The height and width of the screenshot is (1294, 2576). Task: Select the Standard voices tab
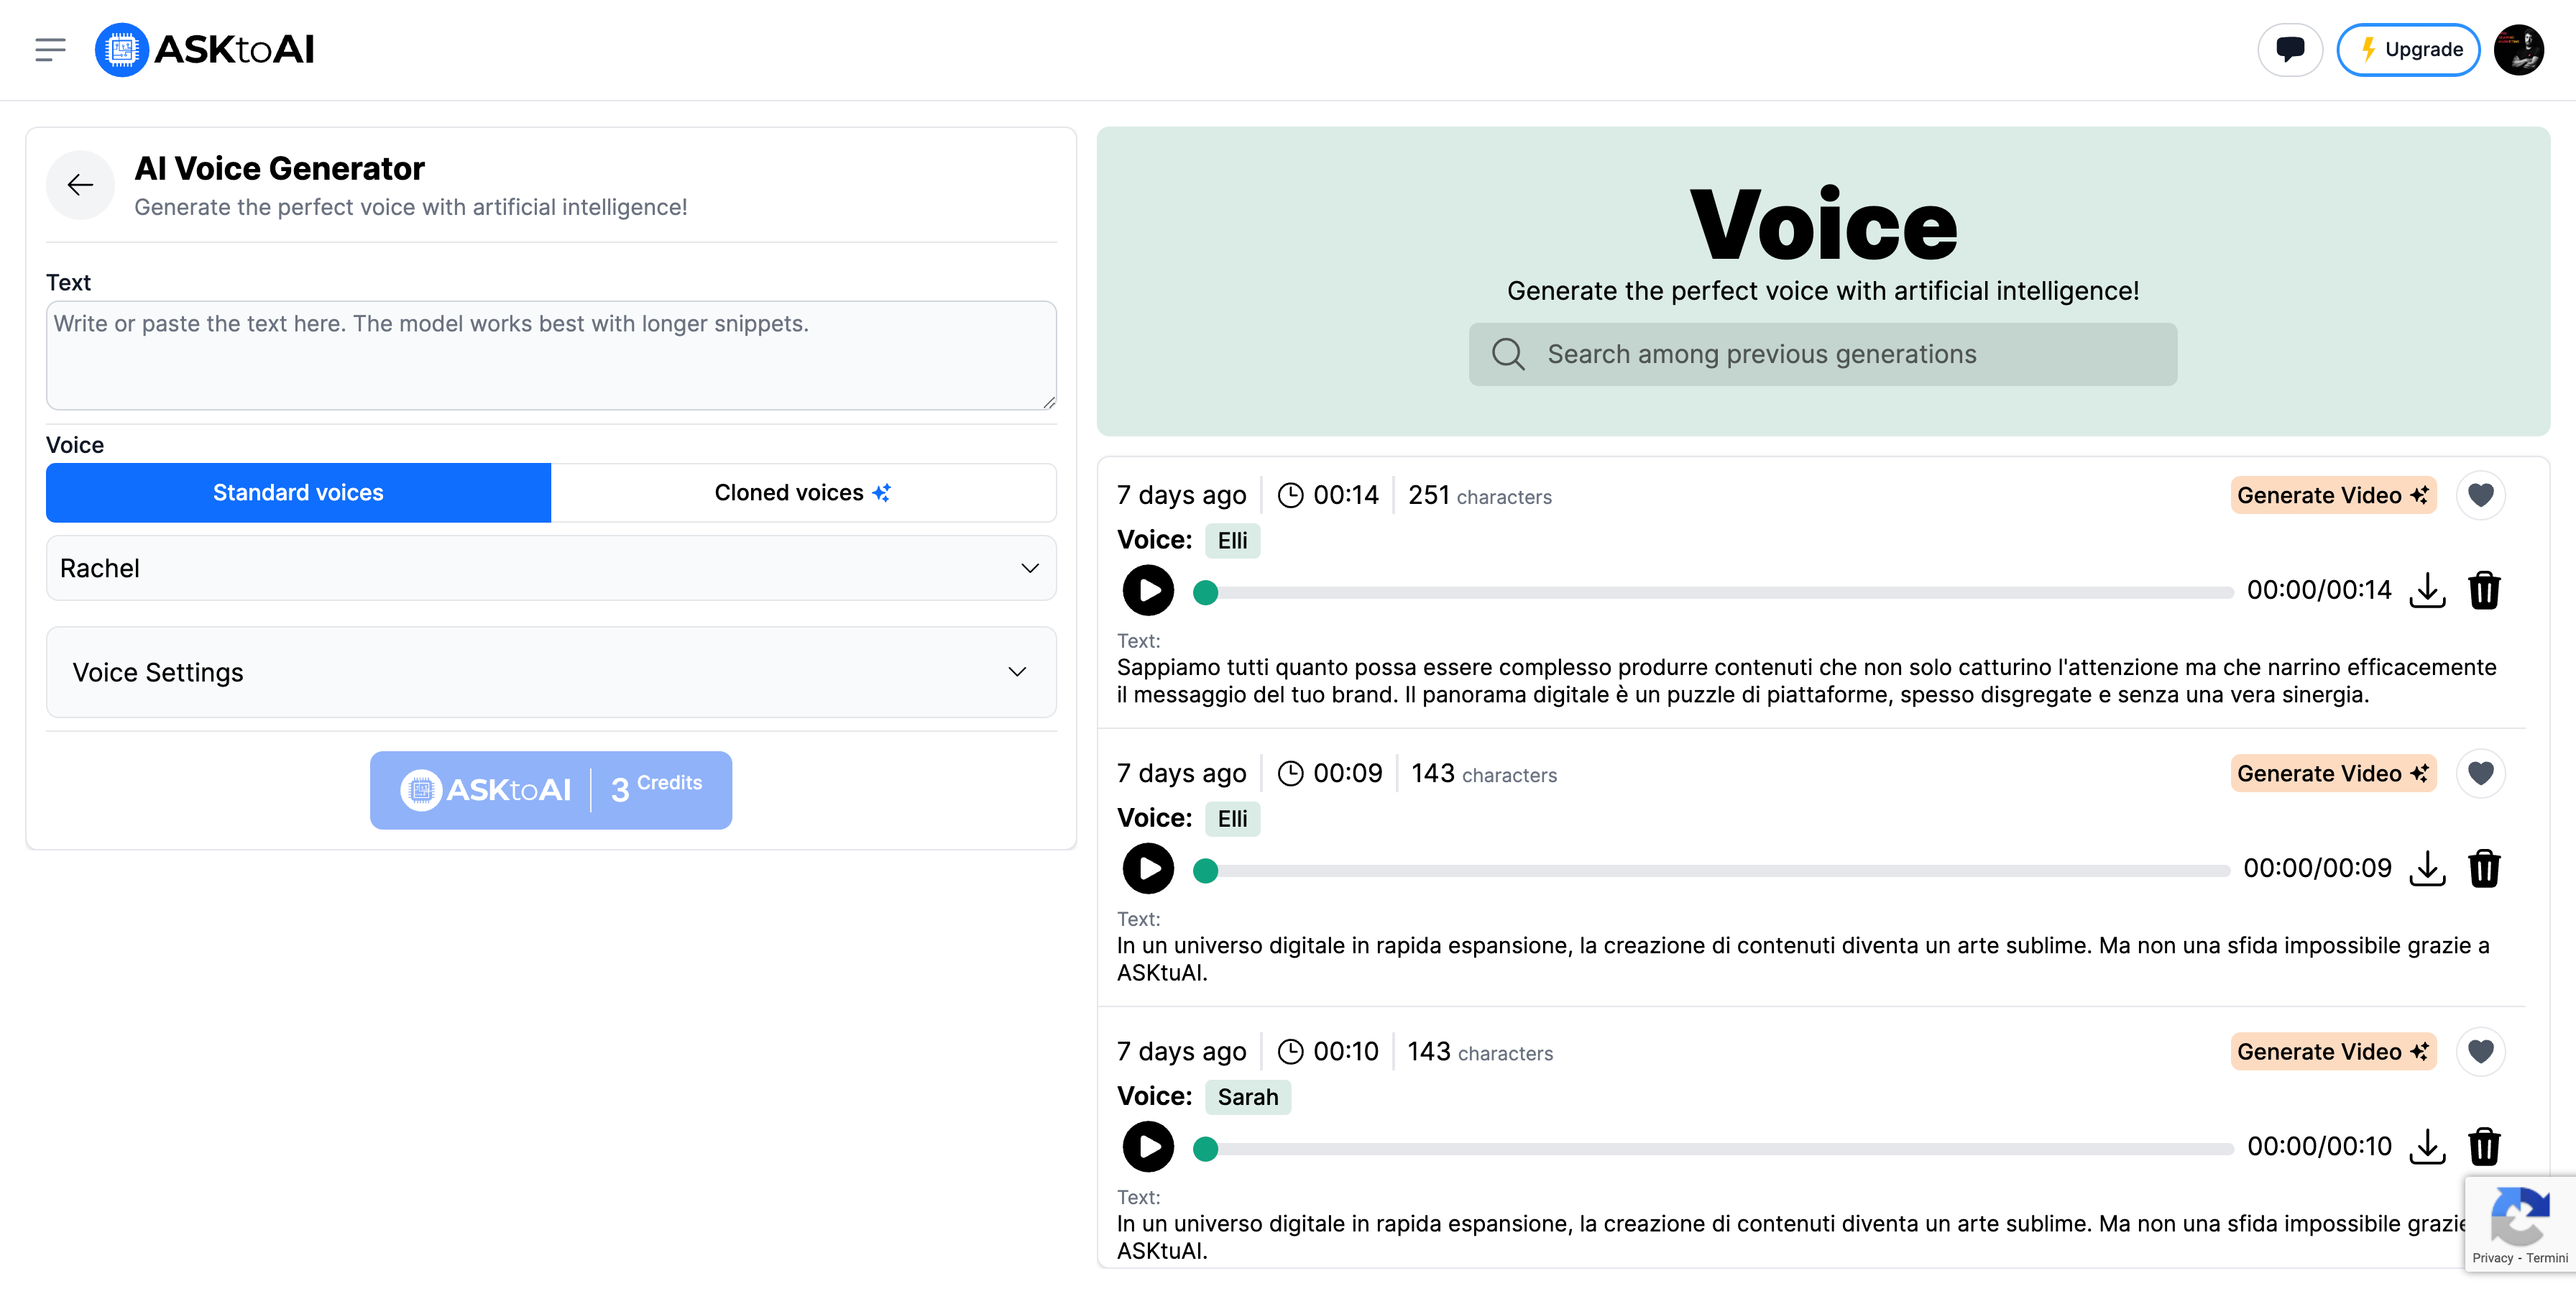coord(298,492)
